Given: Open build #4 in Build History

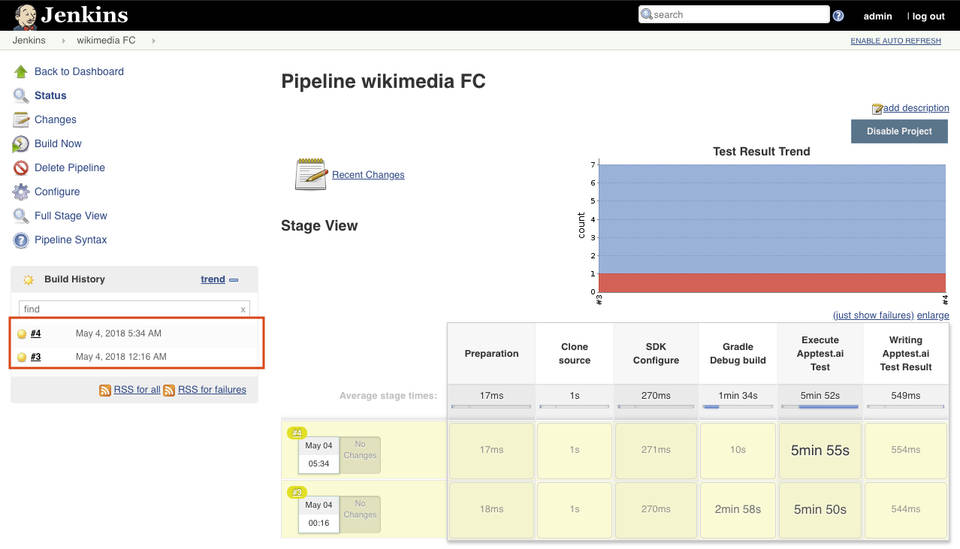Looking at the screenshot, I should click(36, 334).
